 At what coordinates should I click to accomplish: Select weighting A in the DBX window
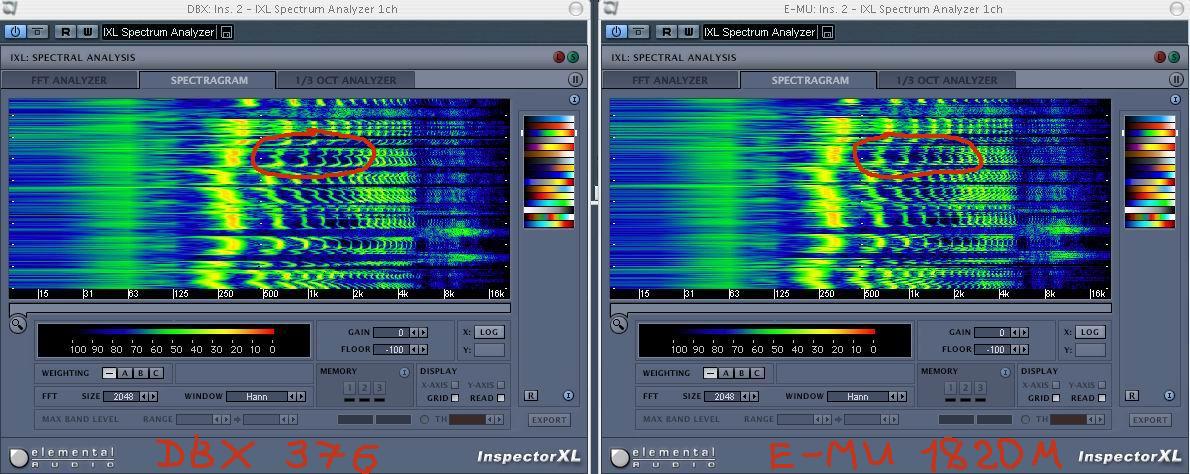click(125, 373)
